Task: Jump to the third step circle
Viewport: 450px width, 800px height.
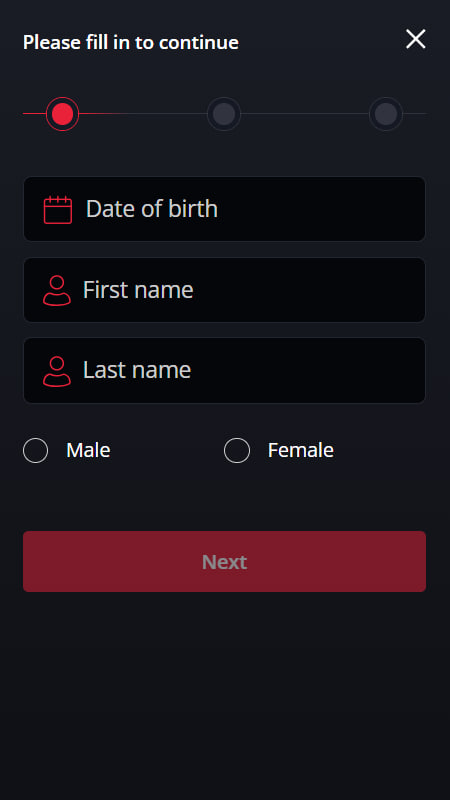Action: point(386,114)
